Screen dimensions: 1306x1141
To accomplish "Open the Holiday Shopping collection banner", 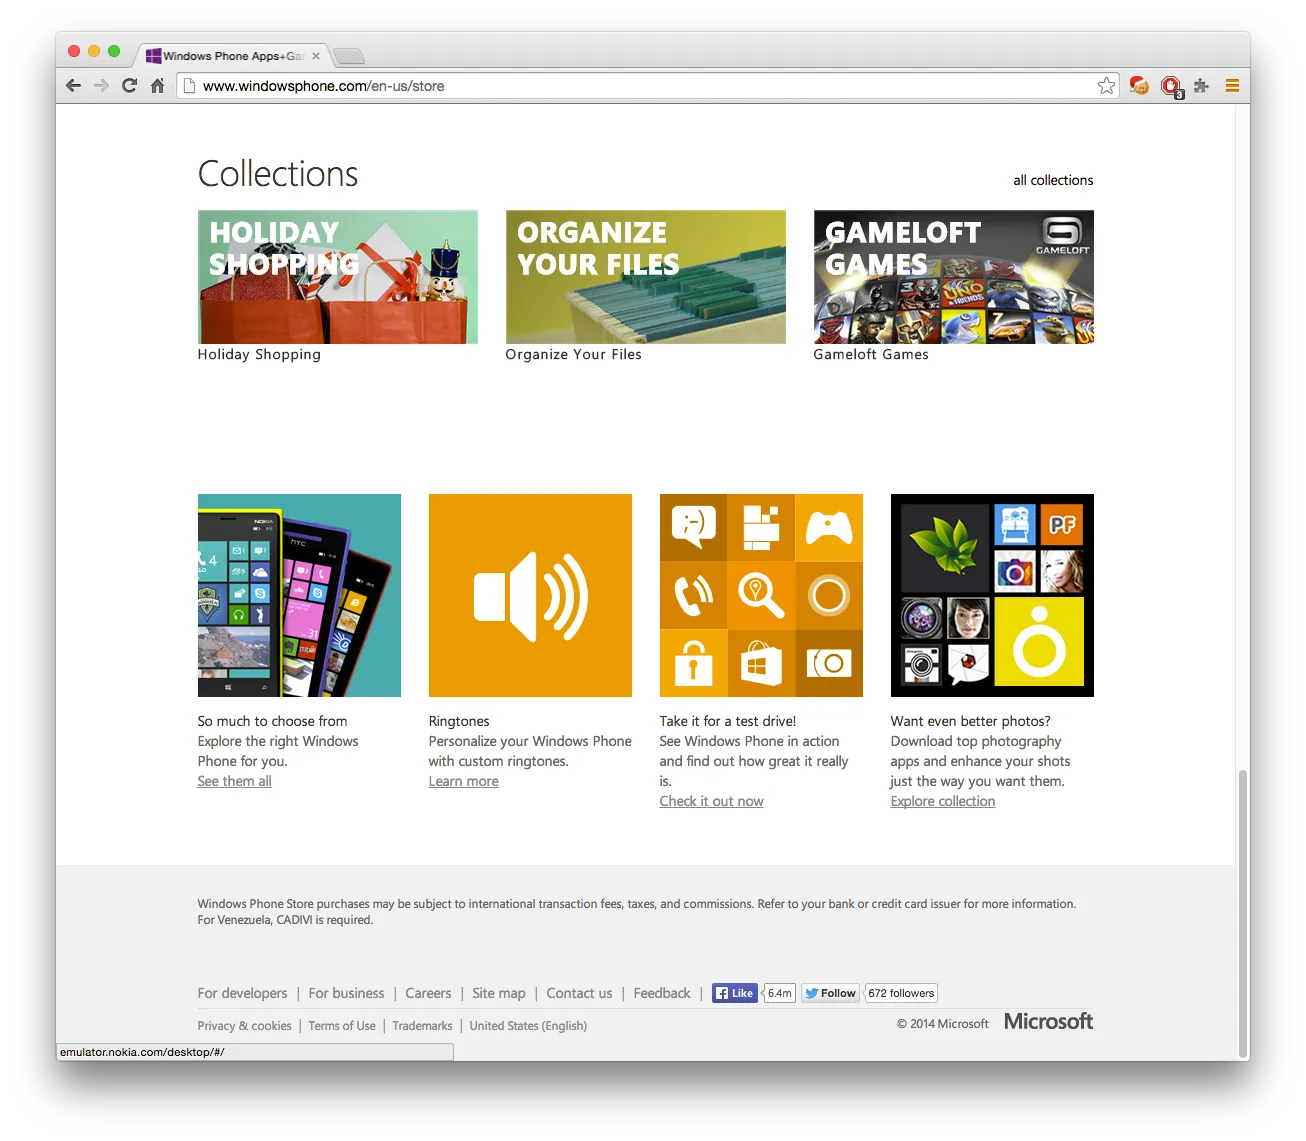I will (338, 277).
